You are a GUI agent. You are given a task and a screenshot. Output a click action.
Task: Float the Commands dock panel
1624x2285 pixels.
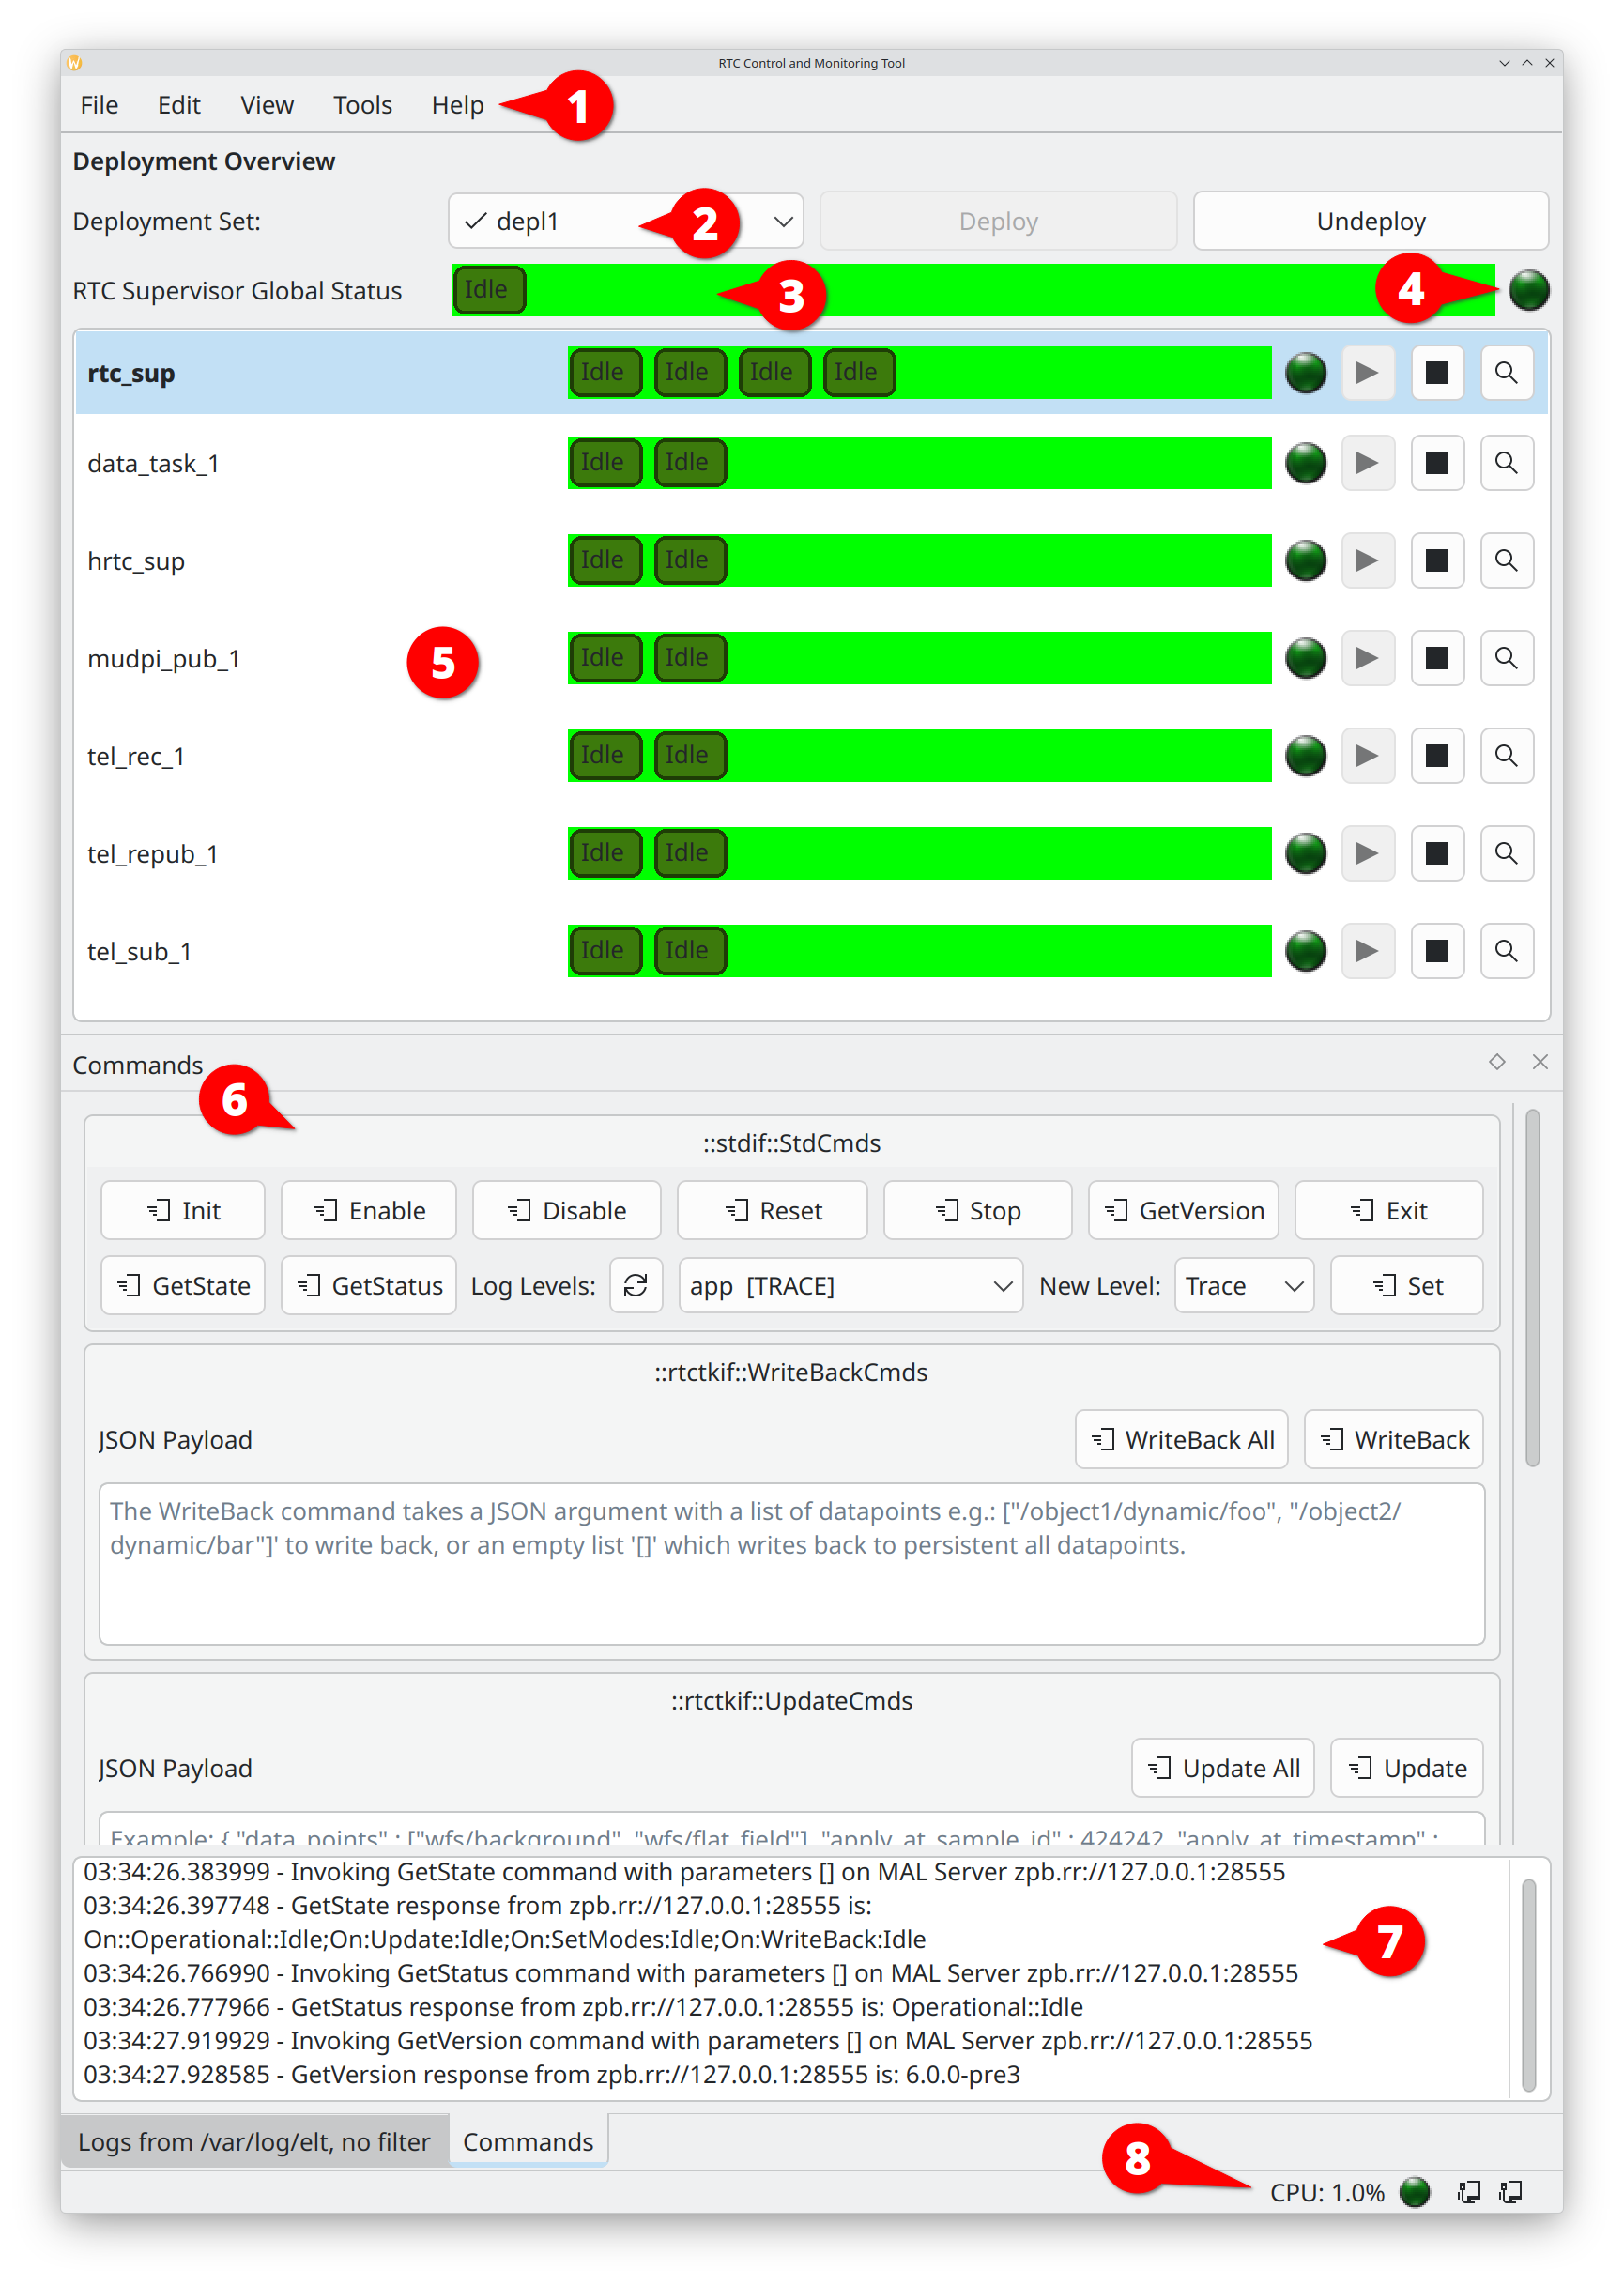[x=1496, y=1062]
